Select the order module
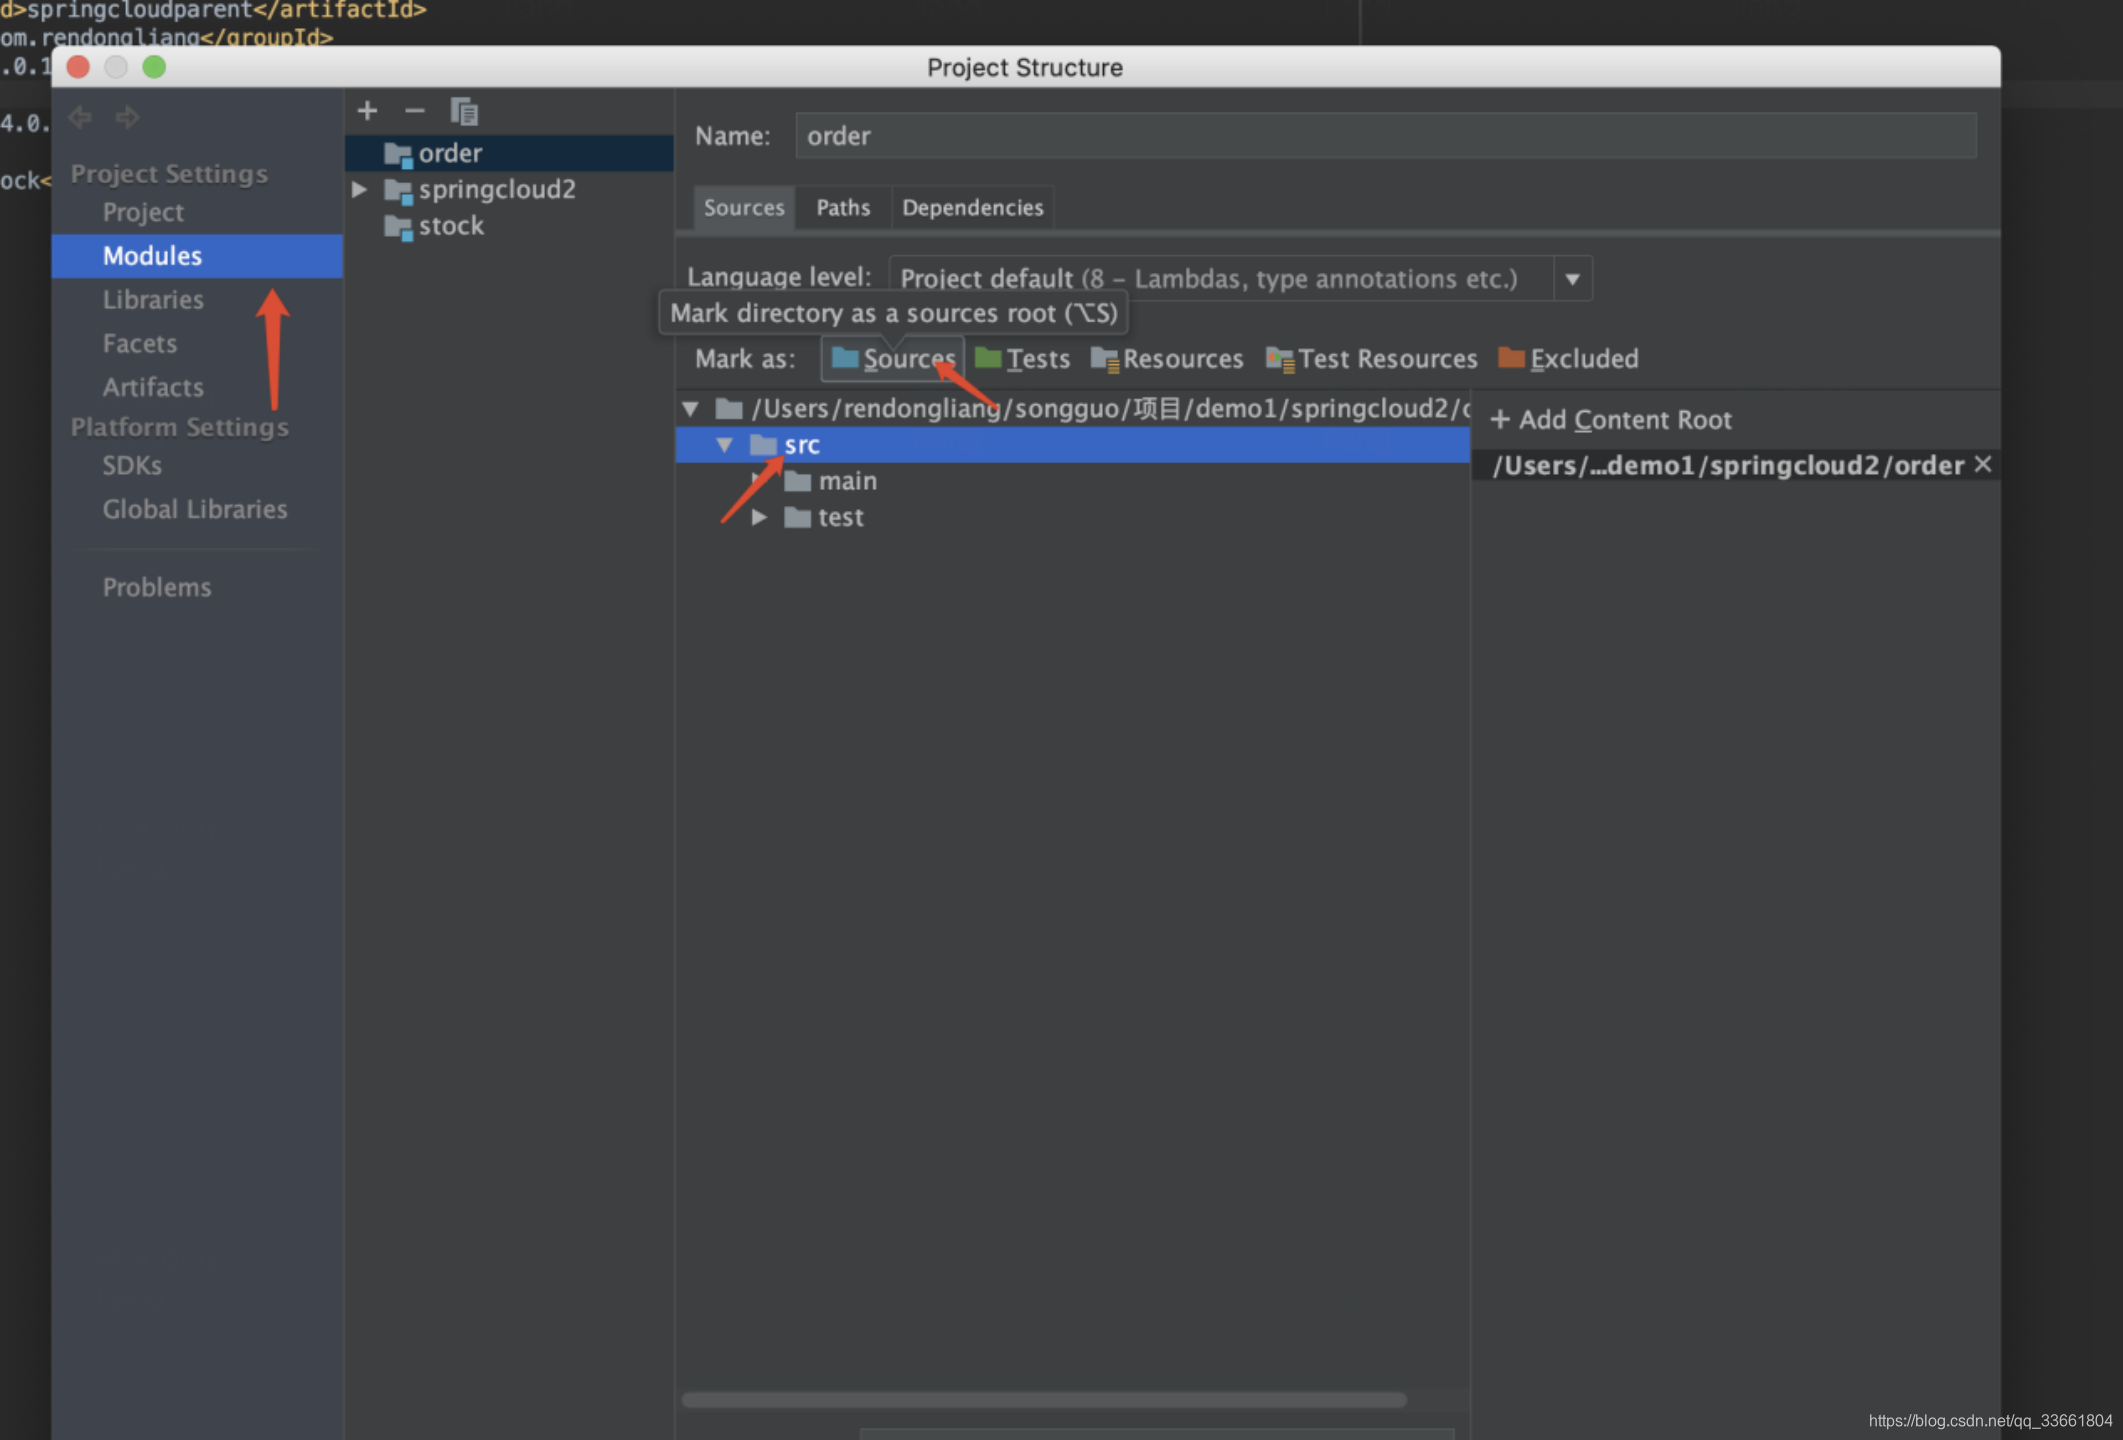 coord(509,153)
